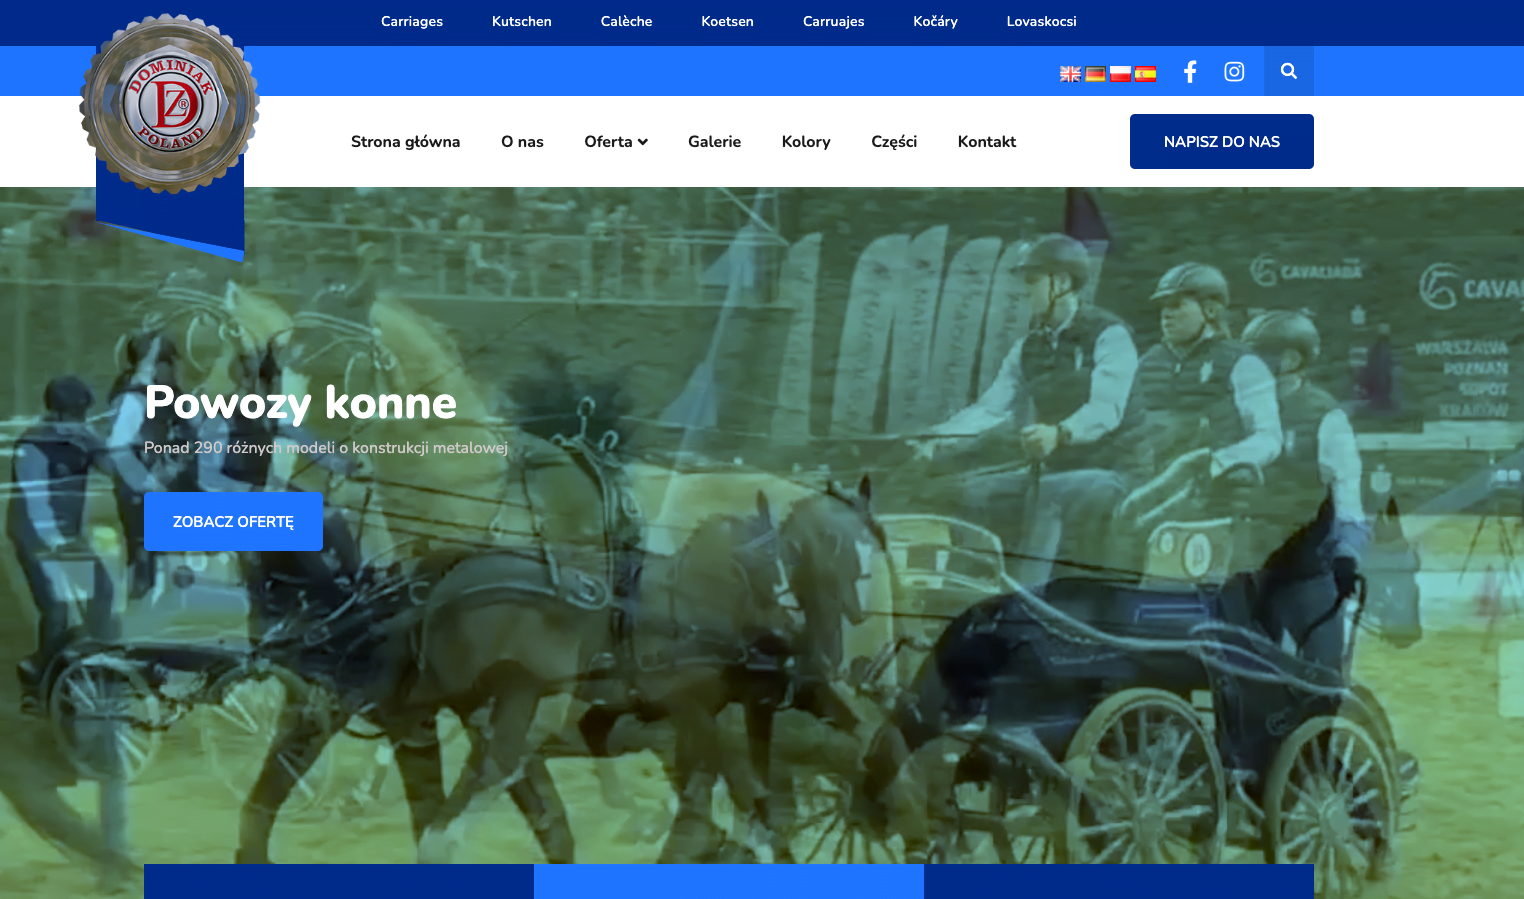This screenshot has height=899, width=1524.
Task: Pick the Spanish flag language icon
Action: [1145, 73]
